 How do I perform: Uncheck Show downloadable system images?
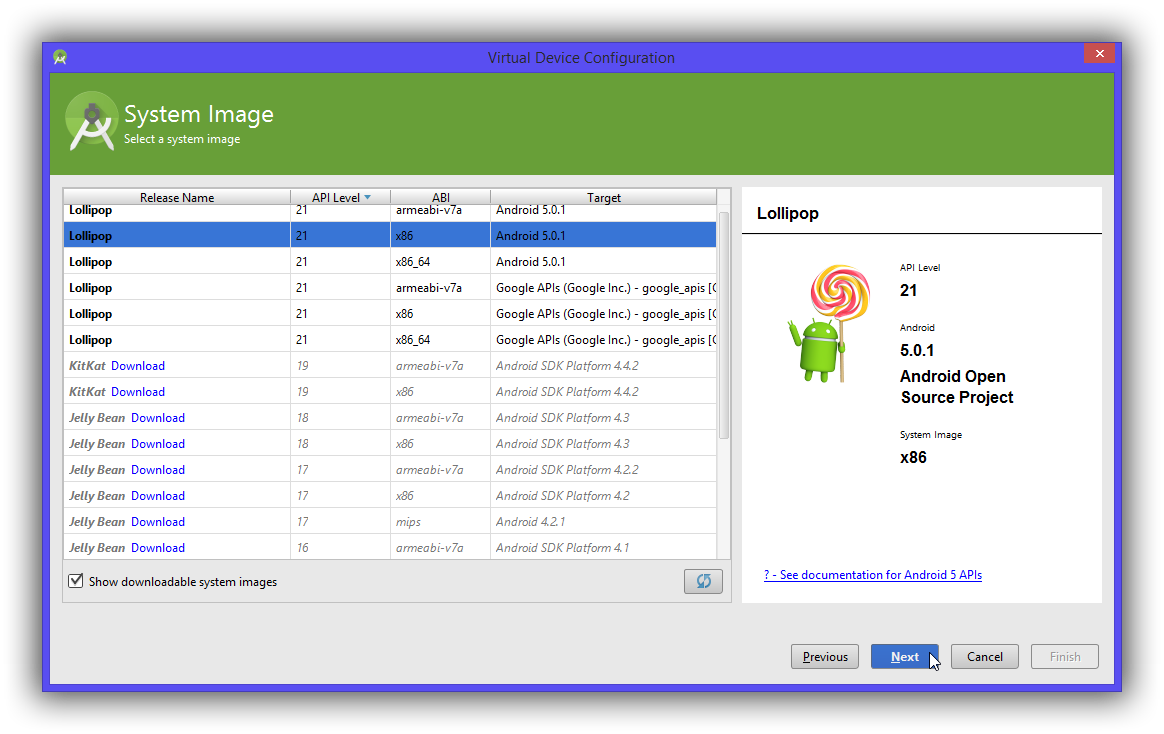point(76,581)
